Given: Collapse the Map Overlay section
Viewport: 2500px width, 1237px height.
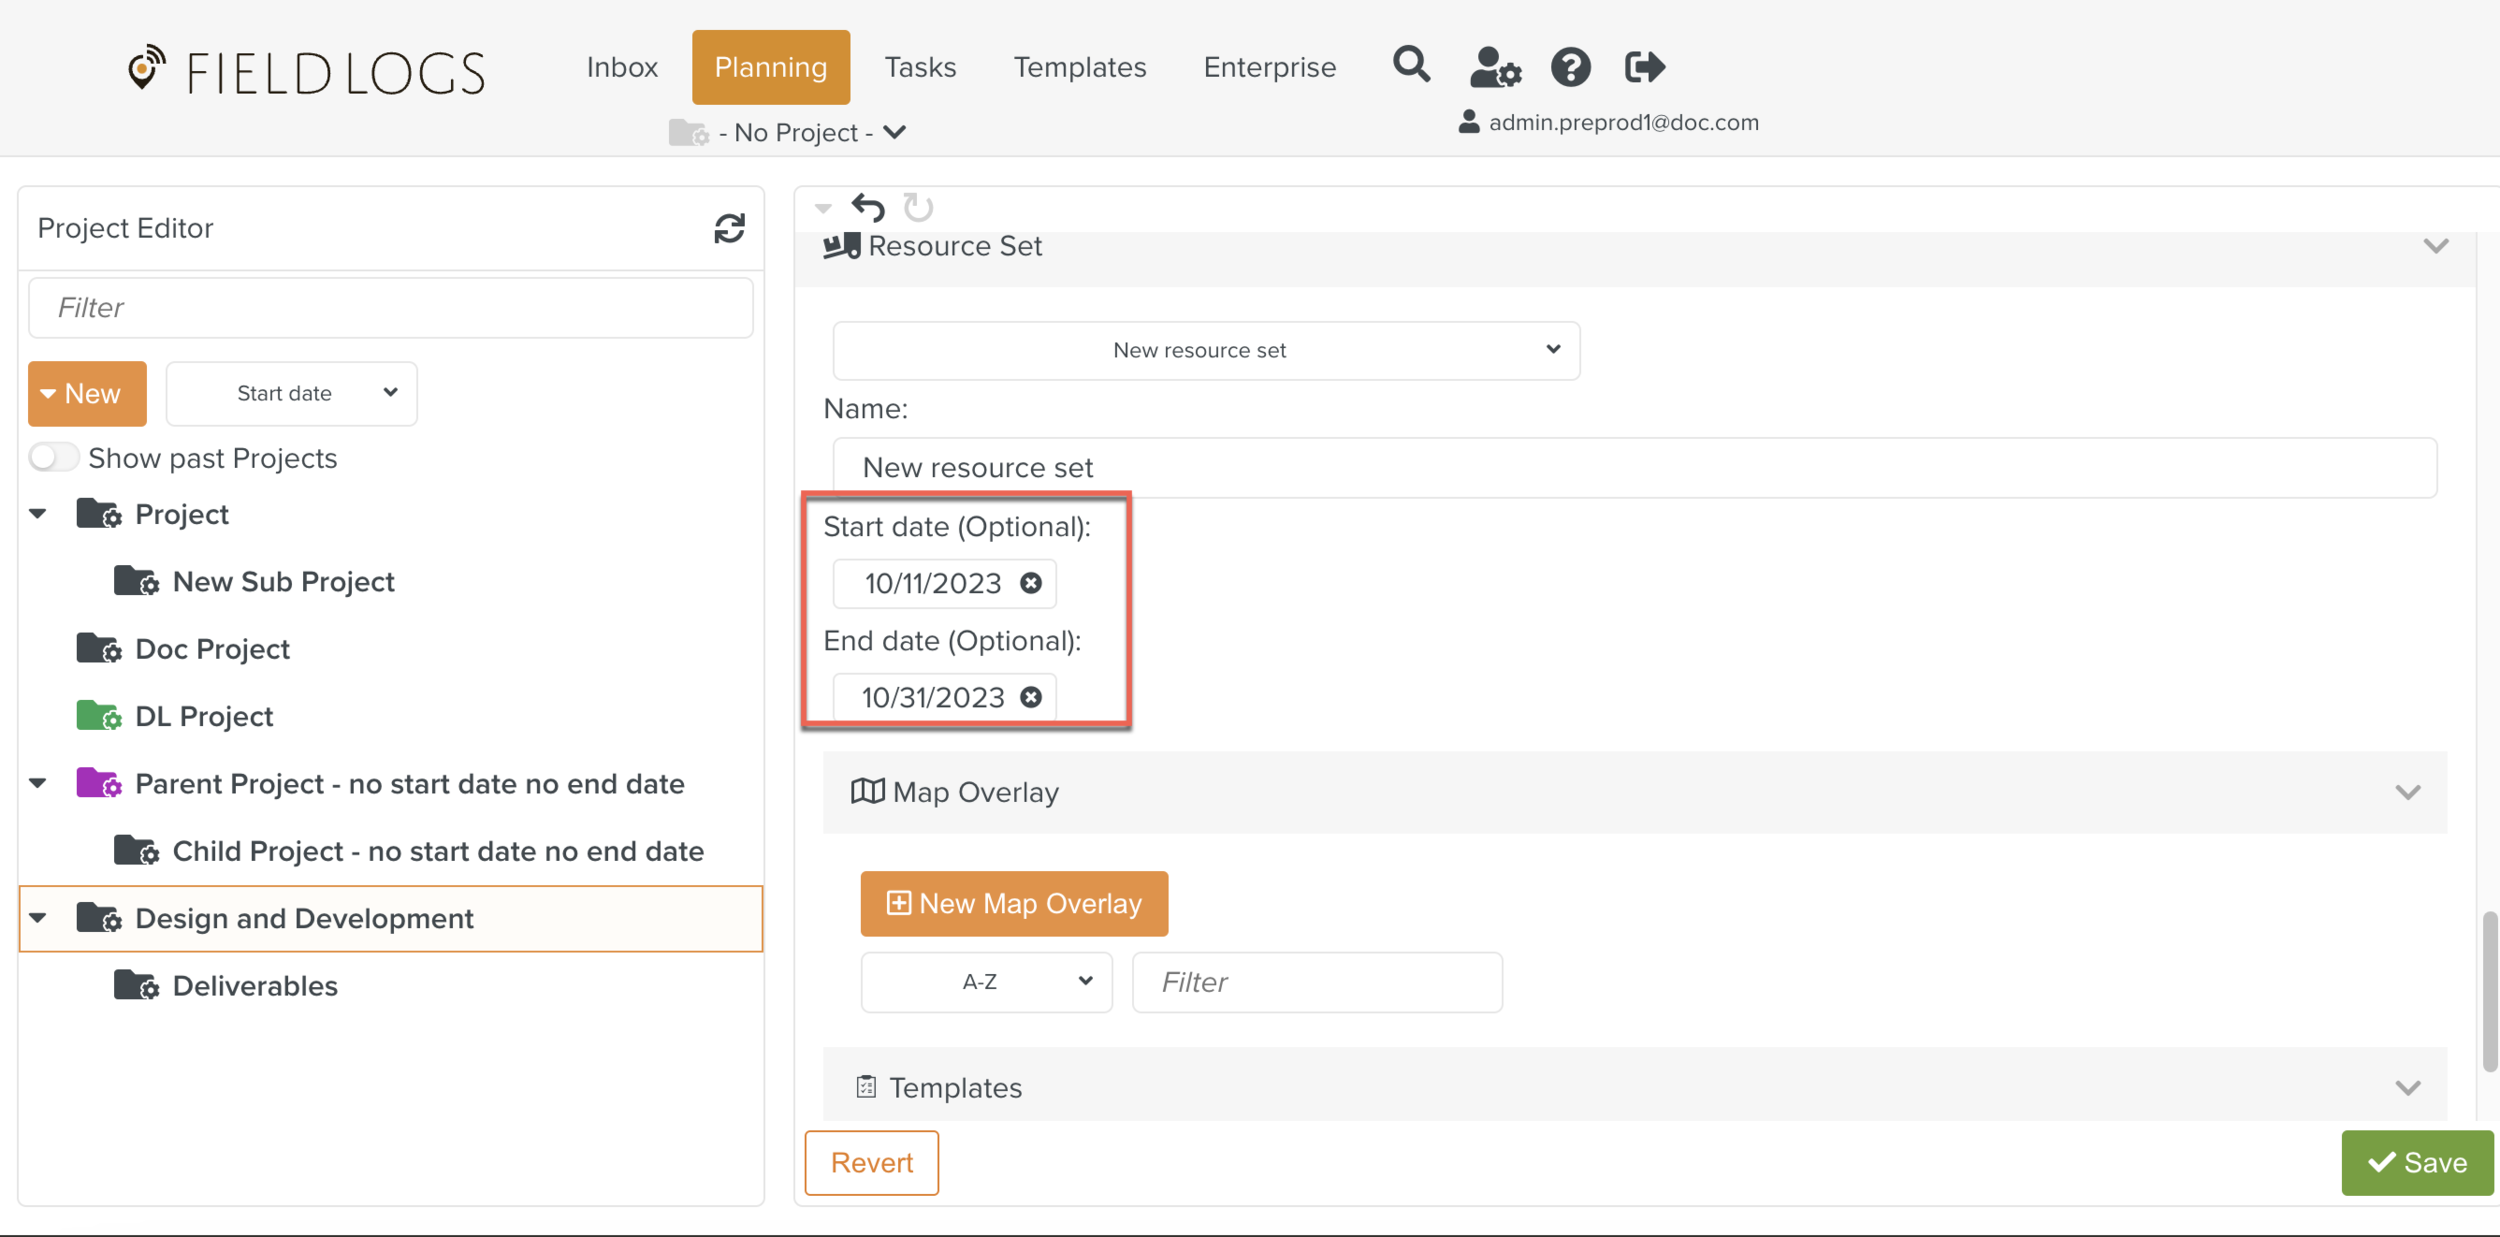Looking at the screenshot, I should [2408, 792].
